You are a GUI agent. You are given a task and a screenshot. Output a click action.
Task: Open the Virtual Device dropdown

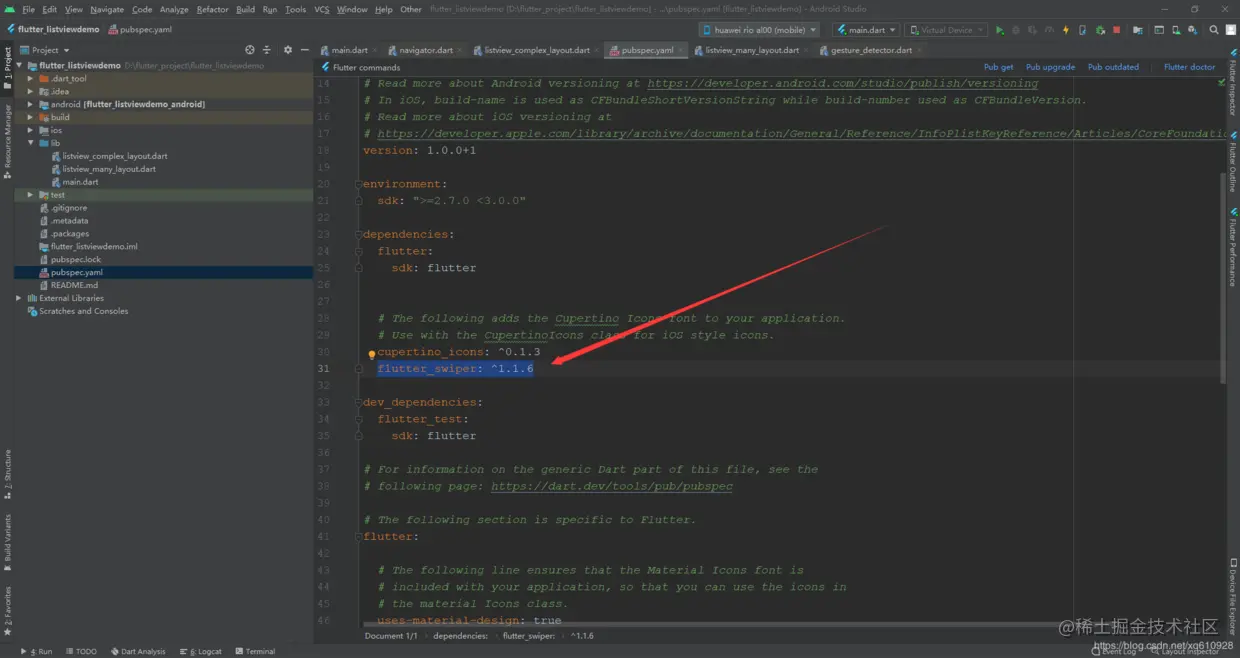click(x=946, y=30)
